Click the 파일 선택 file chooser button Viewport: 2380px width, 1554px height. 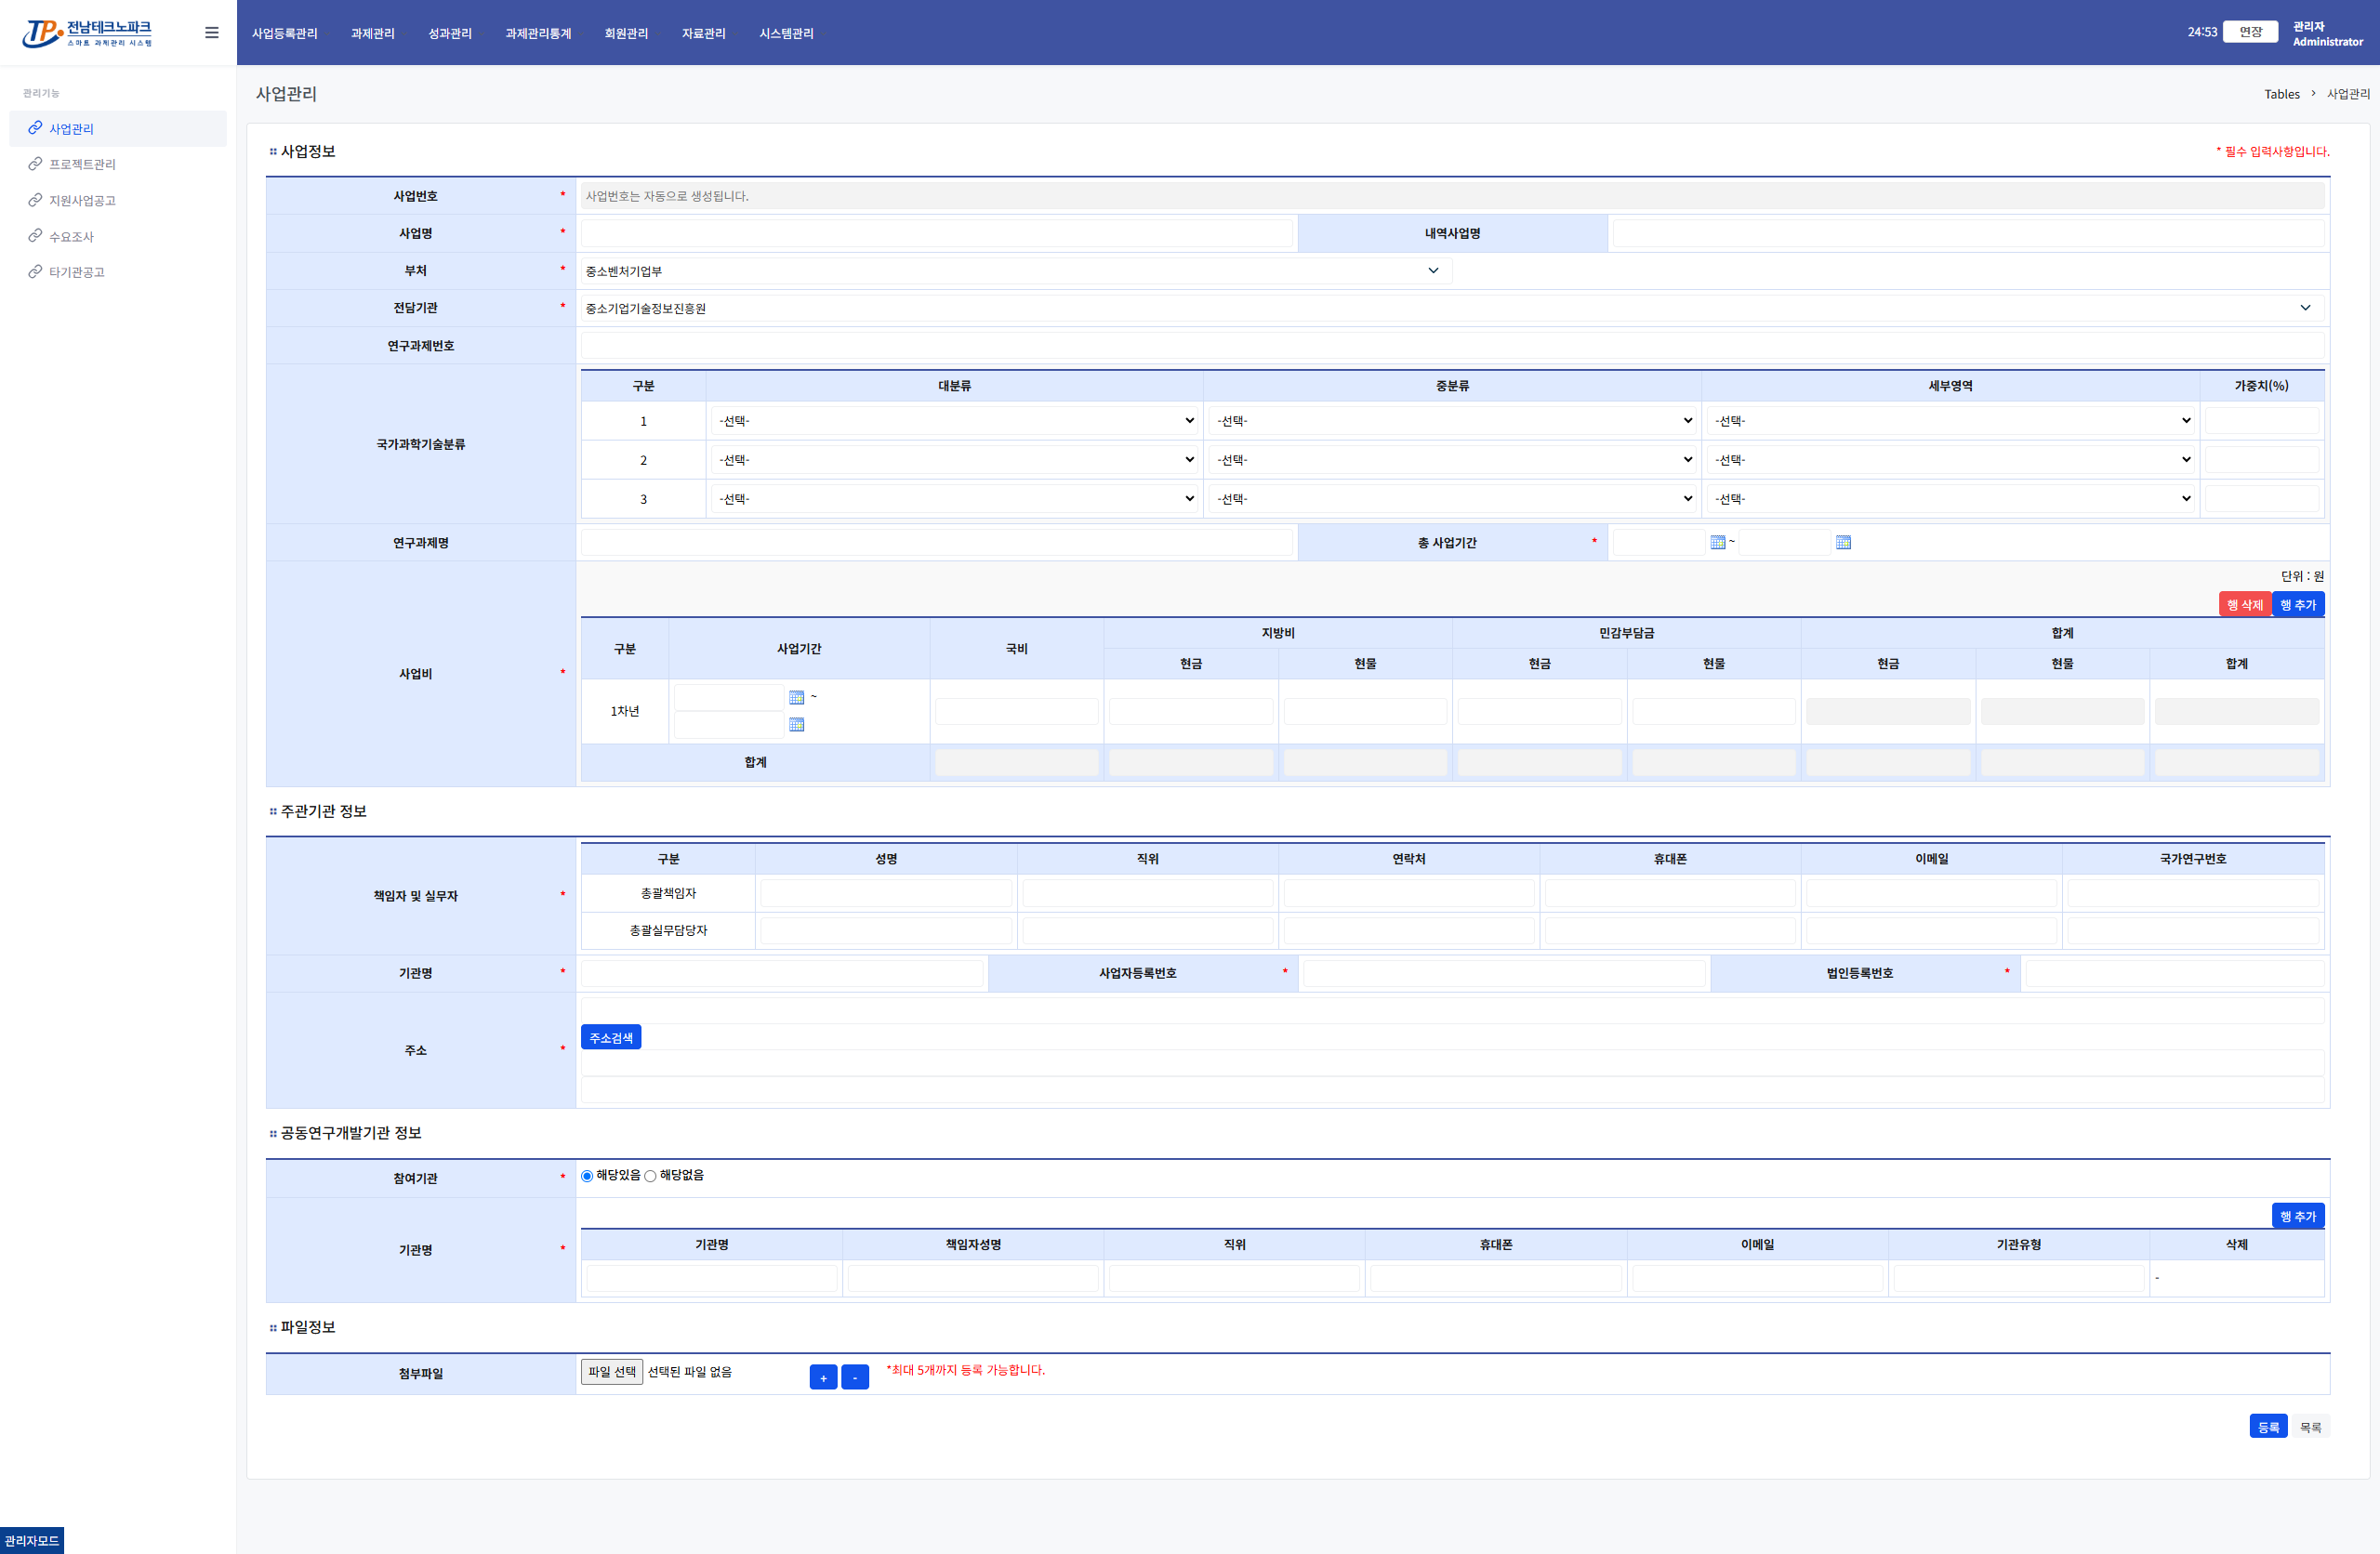point(612,1372)
